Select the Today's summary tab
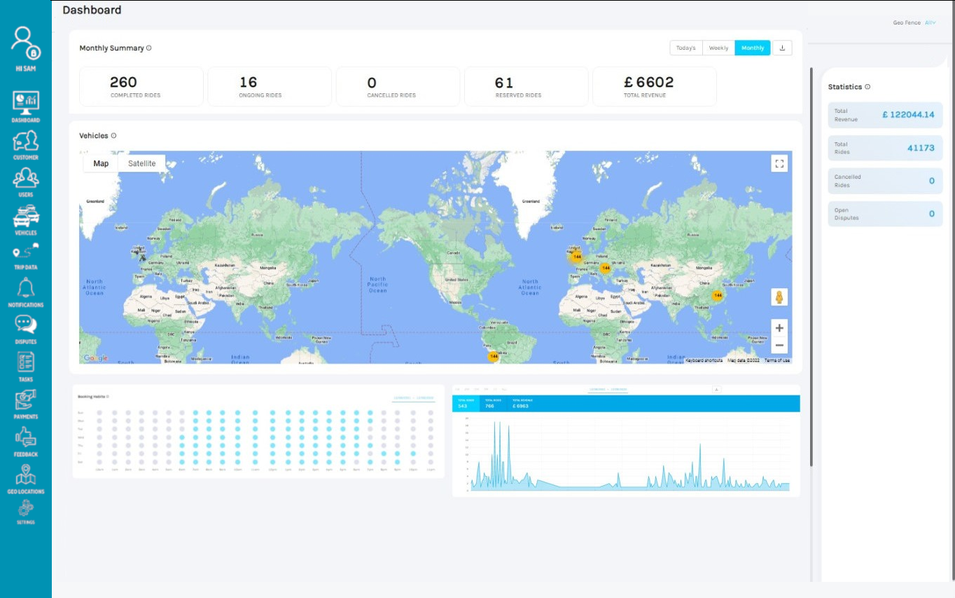The width and height of the screenshot is (955, 598). [x=686, y=48]
